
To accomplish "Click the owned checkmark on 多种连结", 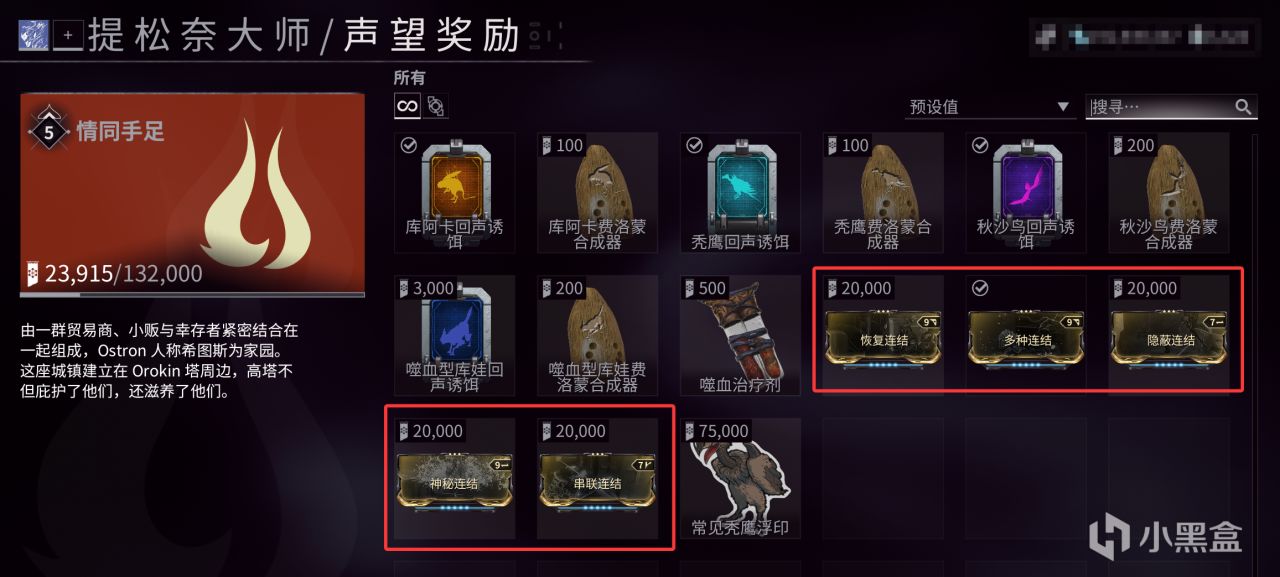I will (980, 288).
